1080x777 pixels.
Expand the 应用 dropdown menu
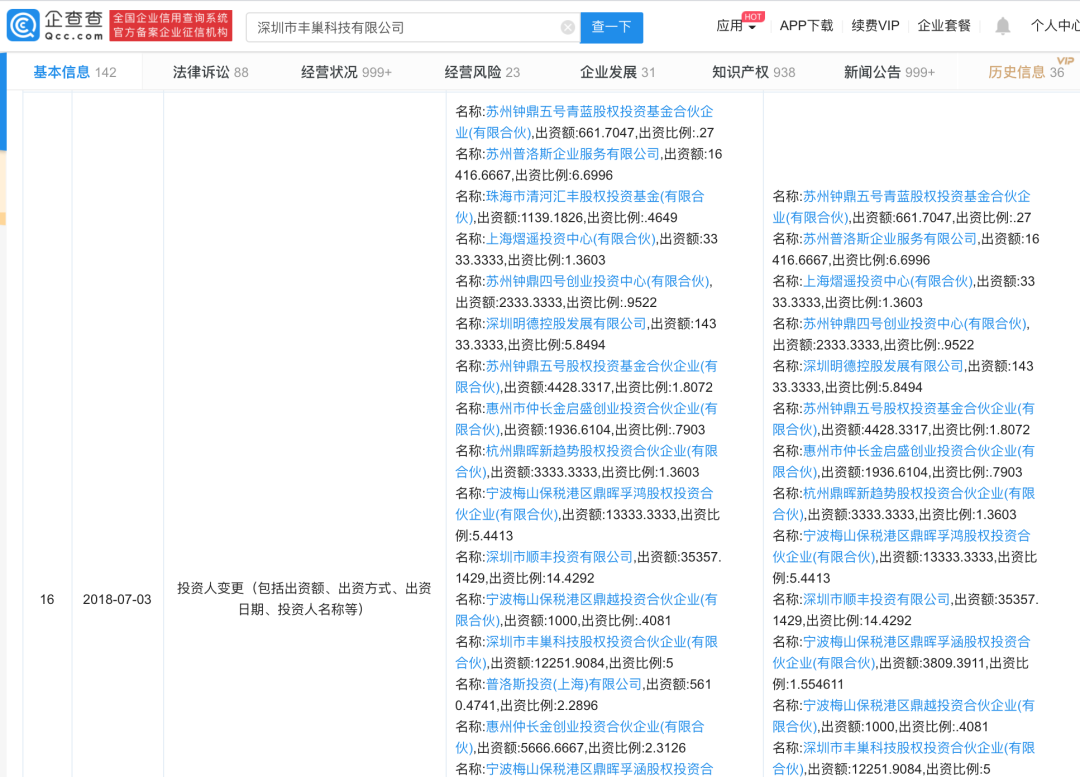[x=736, y=26]
